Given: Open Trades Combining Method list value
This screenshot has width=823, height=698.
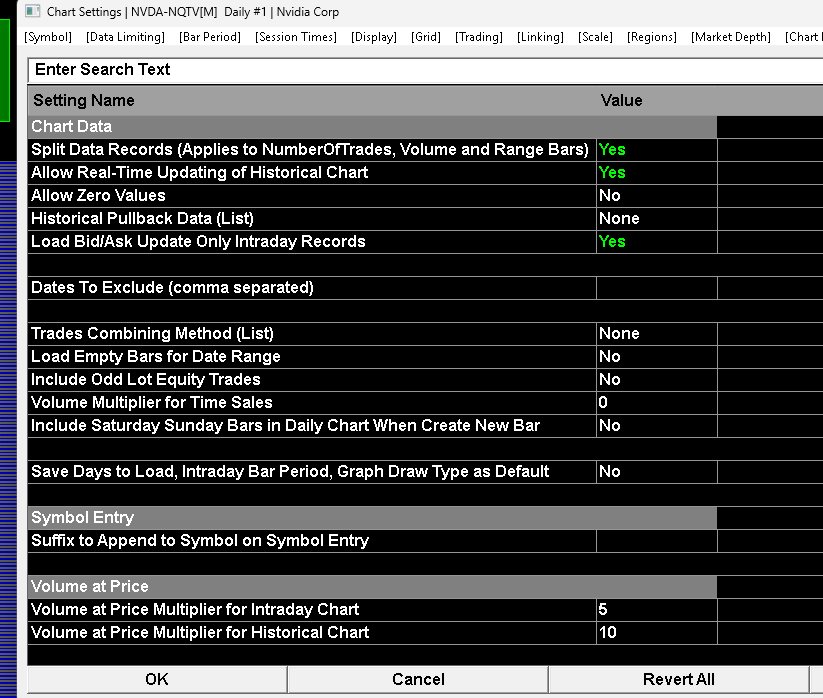Looking at the screenshot, I should (x=657, y=333).
